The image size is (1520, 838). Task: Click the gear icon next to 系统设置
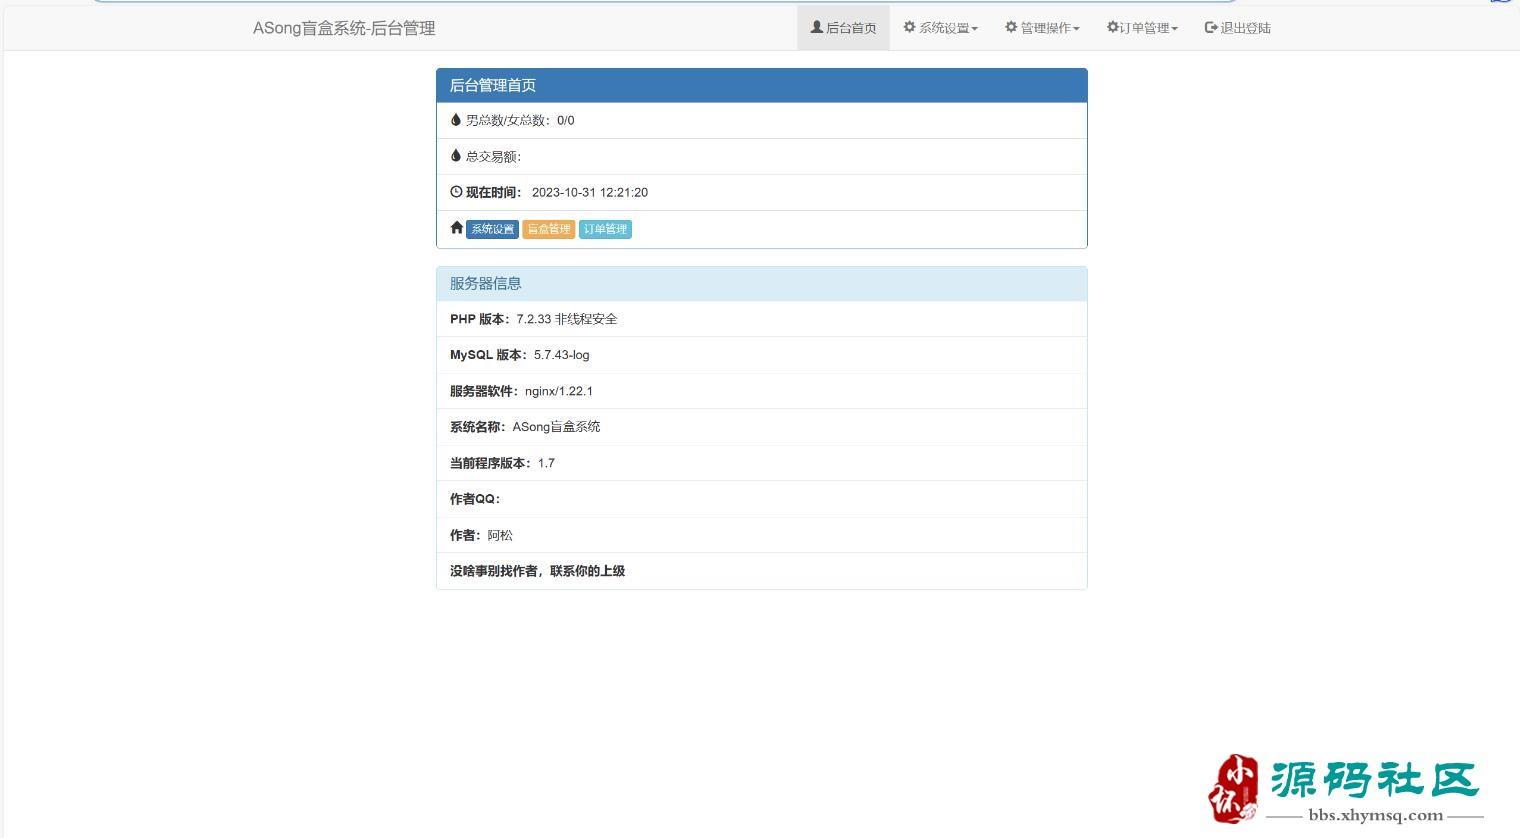point(909,27)
